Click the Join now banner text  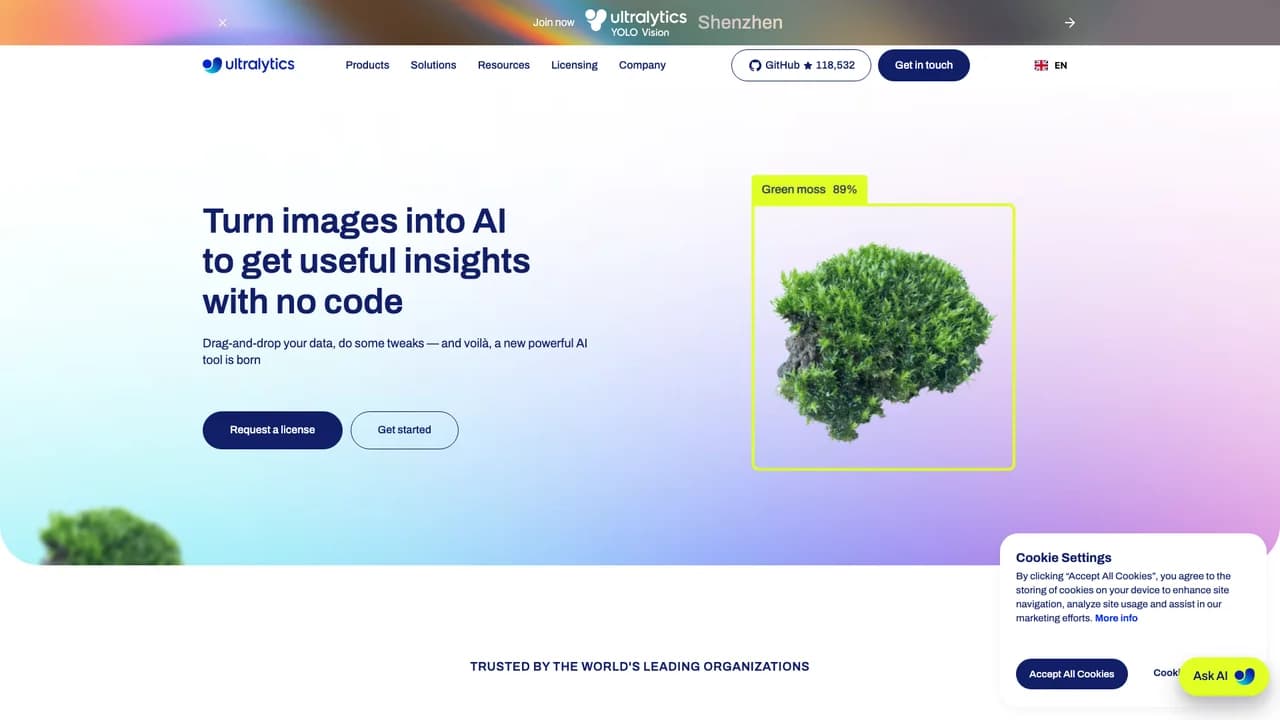(554, 22)
